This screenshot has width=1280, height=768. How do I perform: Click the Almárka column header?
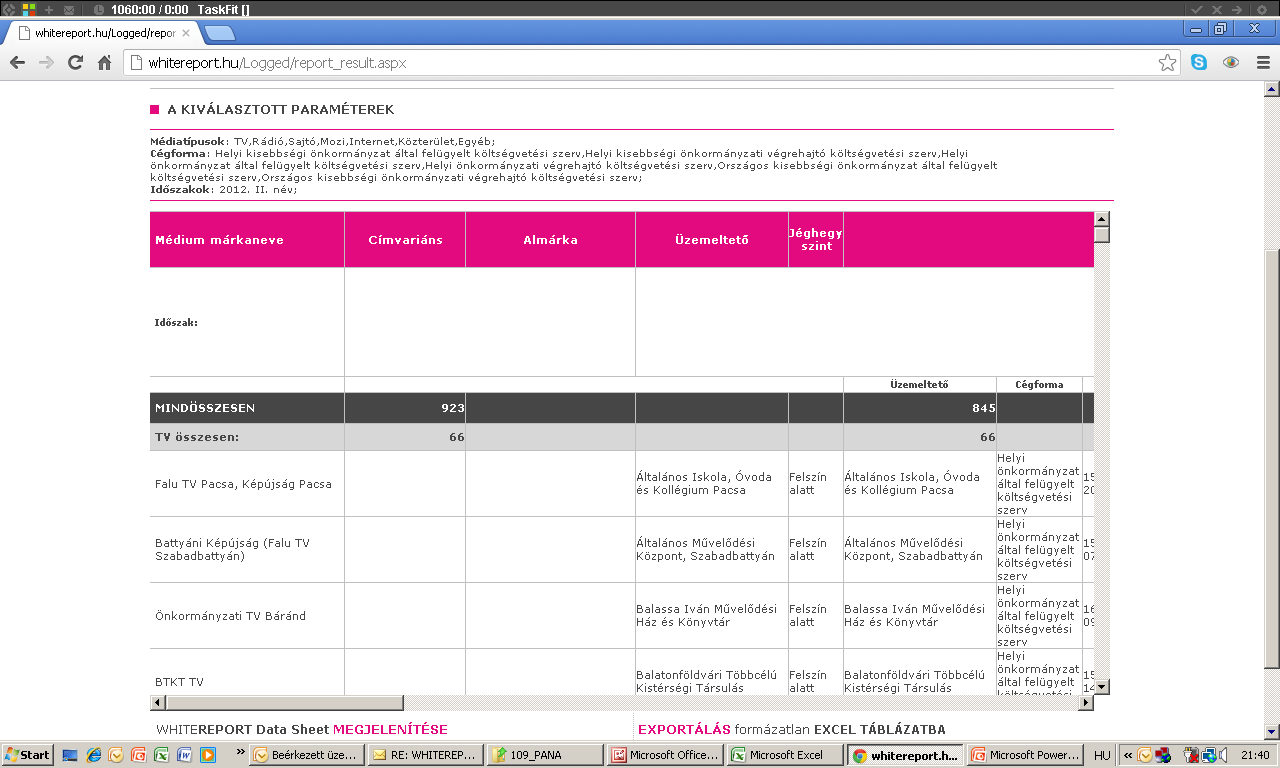pyautogui.click(x=550, y=240)
